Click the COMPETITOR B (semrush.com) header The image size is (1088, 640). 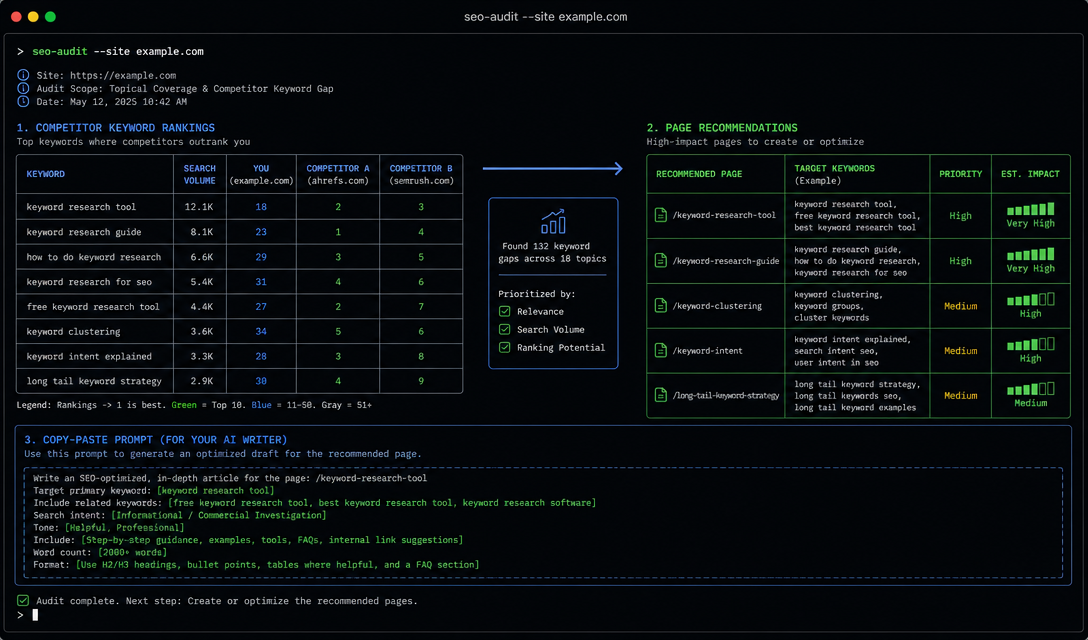421,174
